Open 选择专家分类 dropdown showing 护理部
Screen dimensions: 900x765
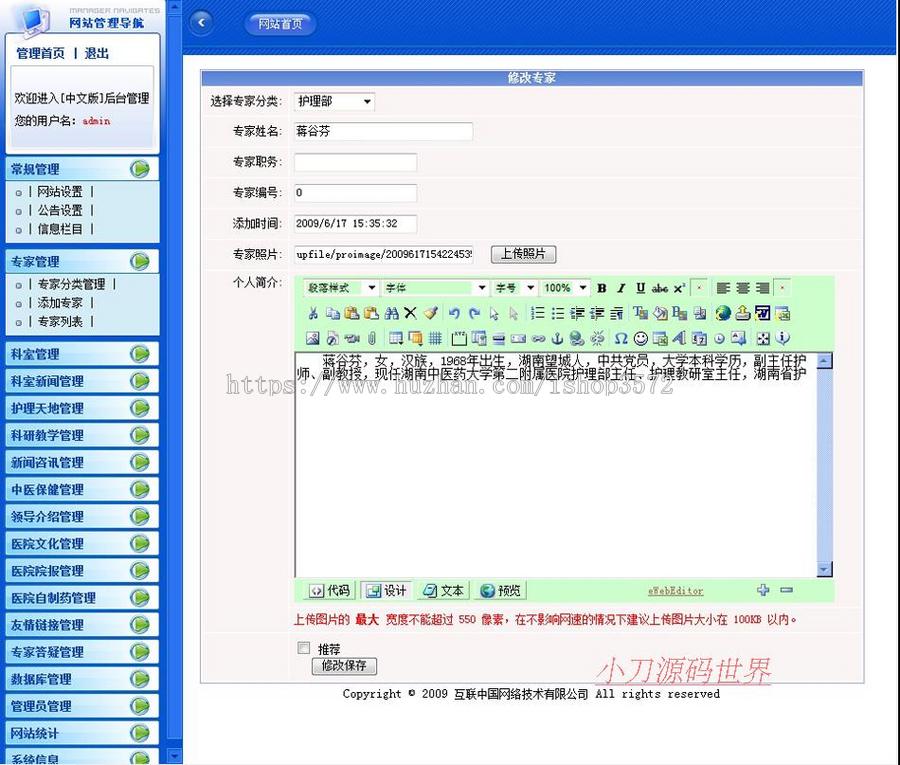click(x=334, y=102)
